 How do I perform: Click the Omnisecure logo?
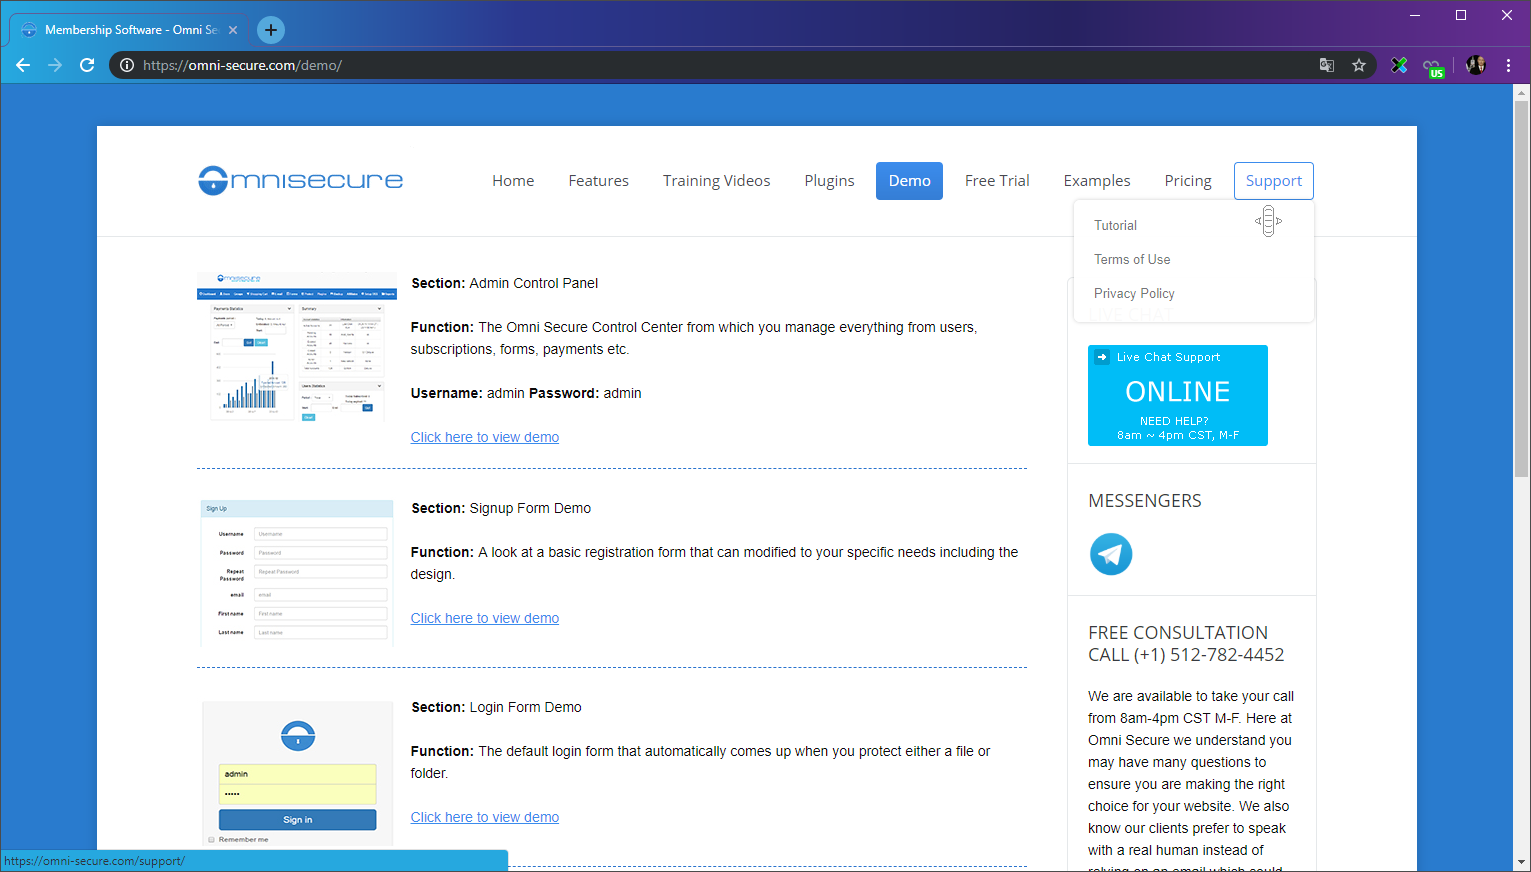(301, 180)
